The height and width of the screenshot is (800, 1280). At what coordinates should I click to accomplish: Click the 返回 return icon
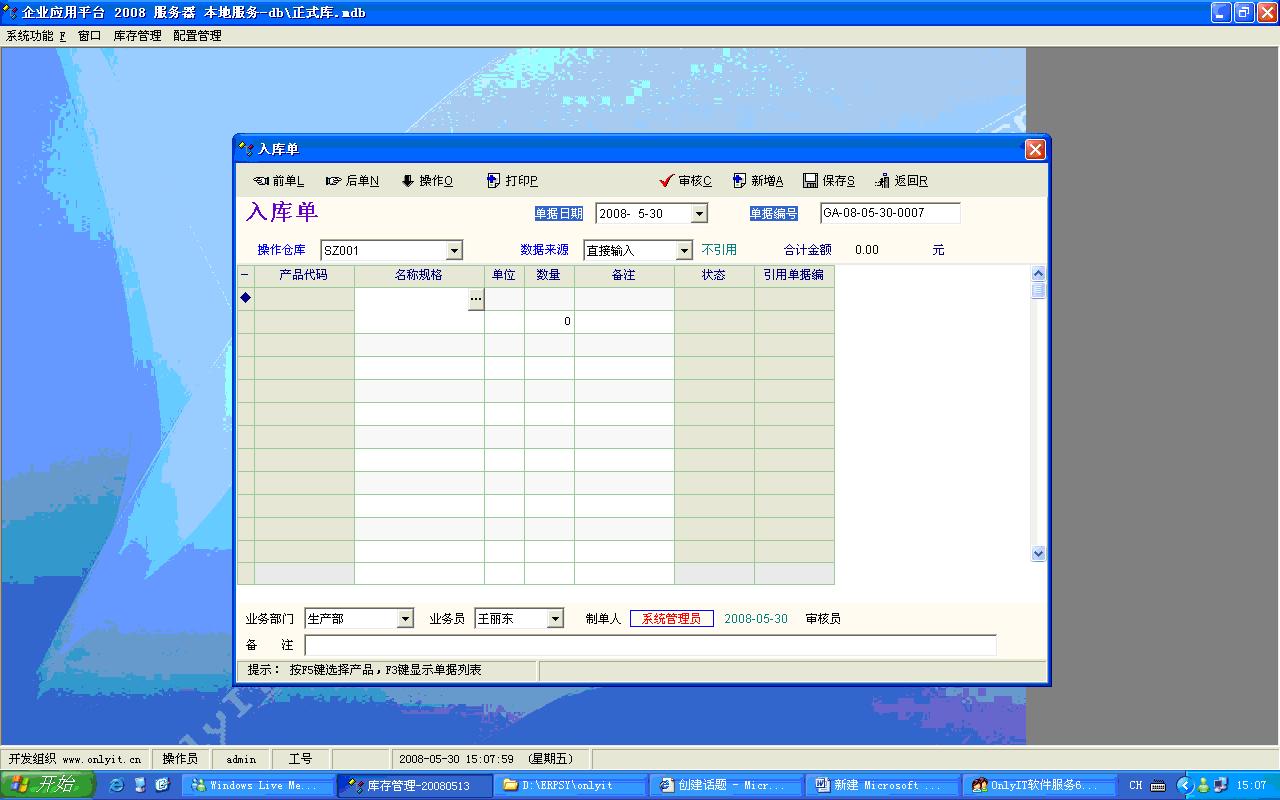(883, 181)
